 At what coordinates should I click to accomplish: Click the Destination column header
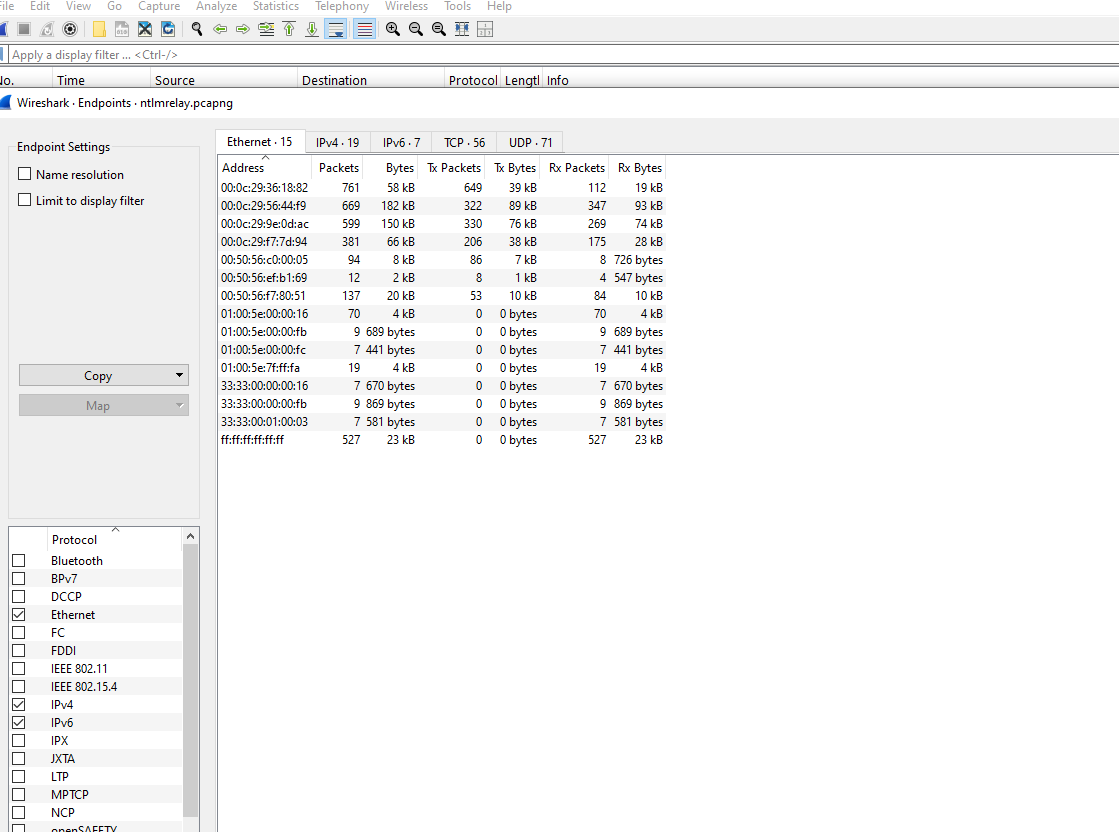[x=370, y=80]
